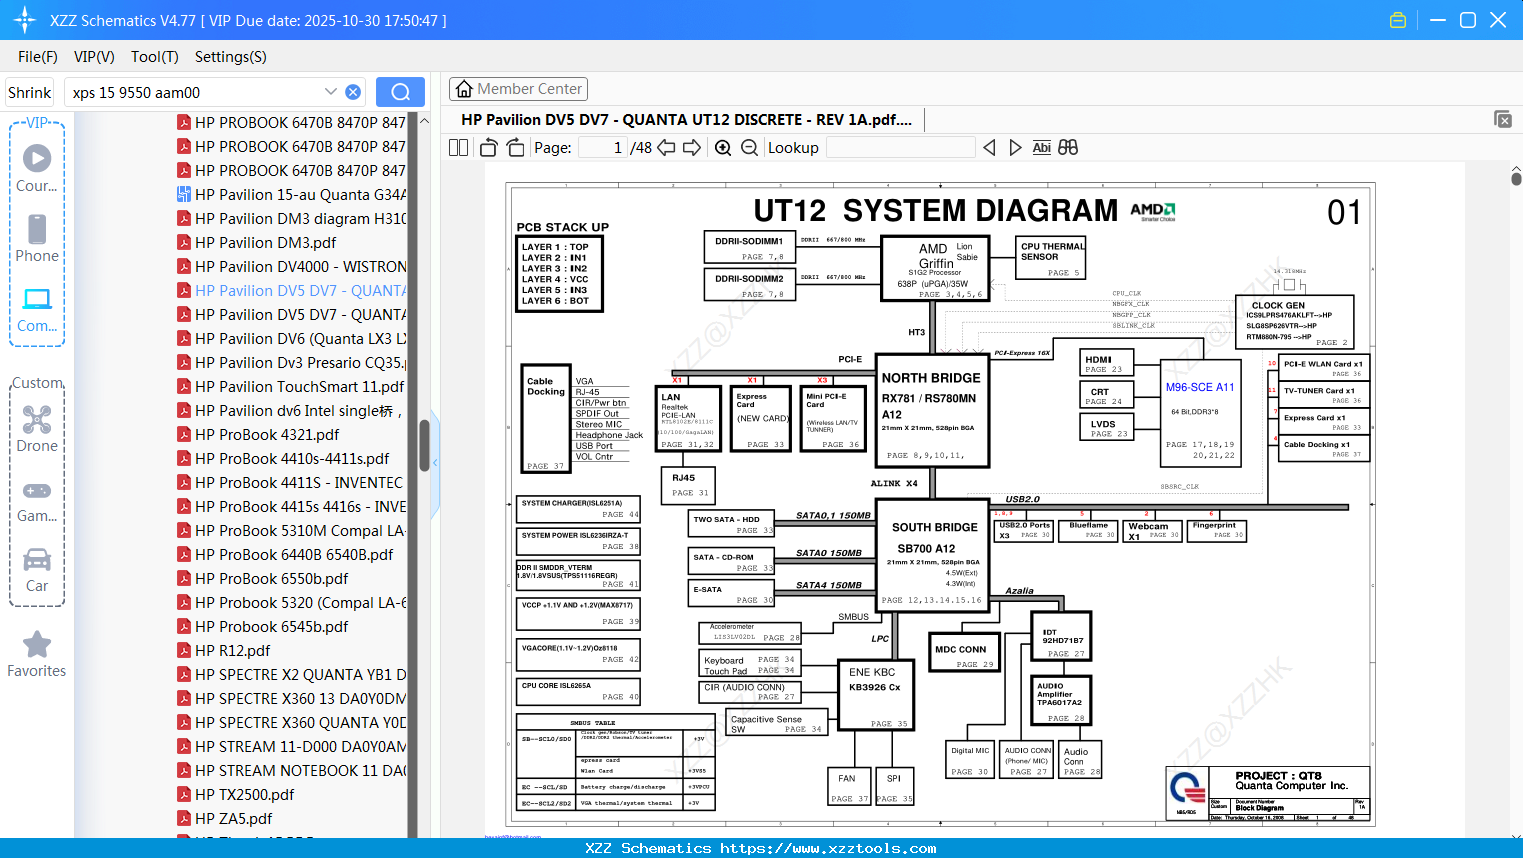Go to the next page arrow
This screenshot has height=858, width=1523.
(x=692, y=148)
